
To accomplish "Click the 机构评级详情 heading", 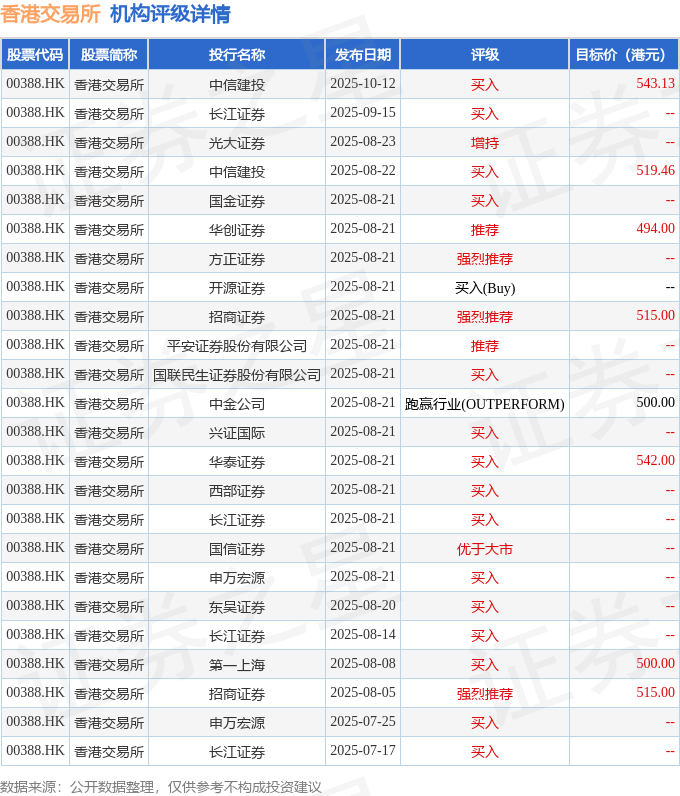I will point(169,14).
